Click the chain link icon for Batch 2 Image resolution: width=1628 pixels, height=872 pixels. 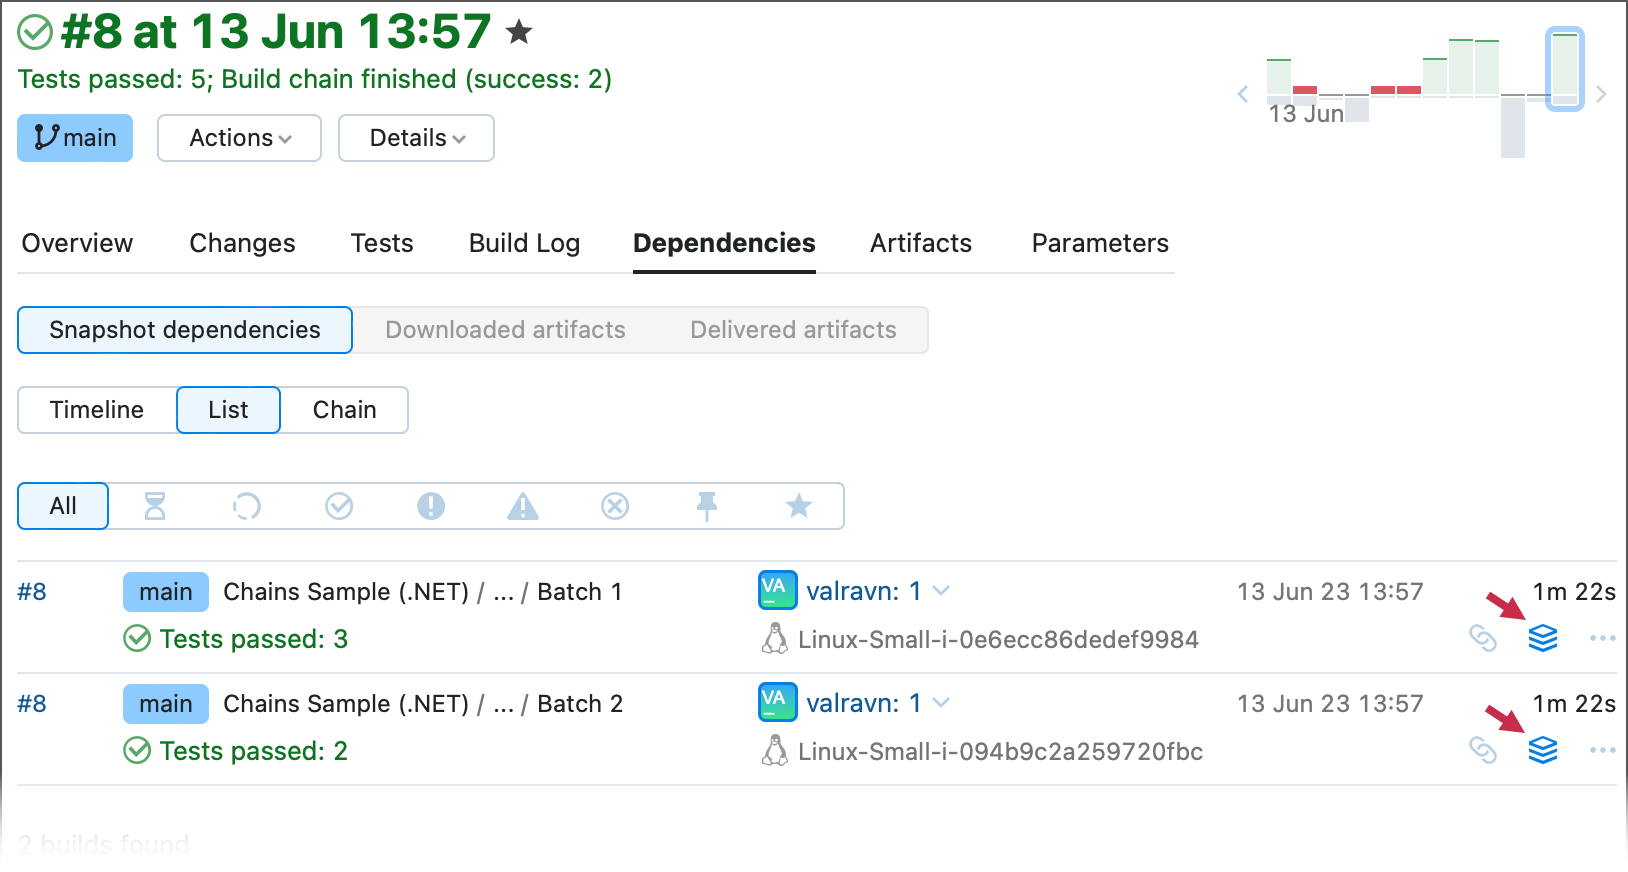(1483, 750)
